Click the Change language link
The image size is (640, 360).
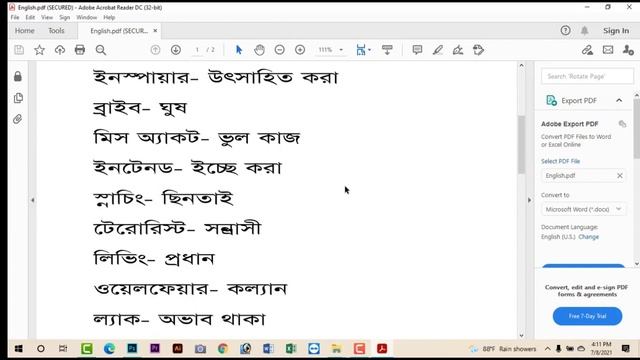coord(589,237)
